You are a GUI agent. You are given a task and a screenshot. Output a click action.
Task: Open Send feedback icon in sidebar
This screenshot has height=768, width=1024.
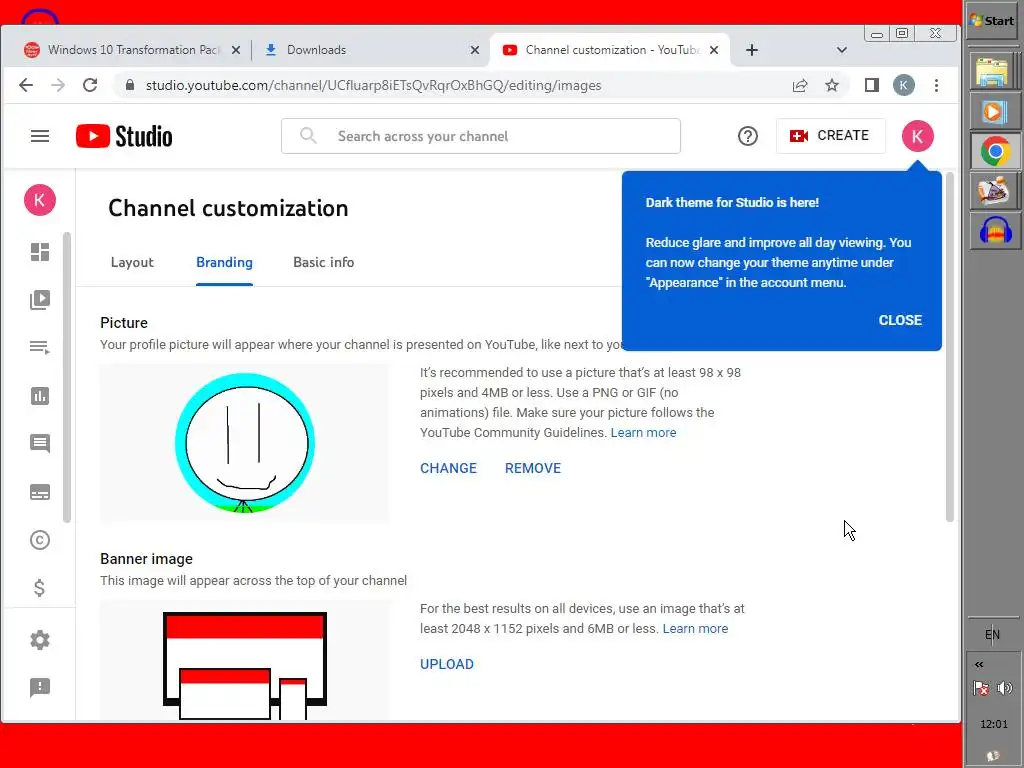(40, 687)
